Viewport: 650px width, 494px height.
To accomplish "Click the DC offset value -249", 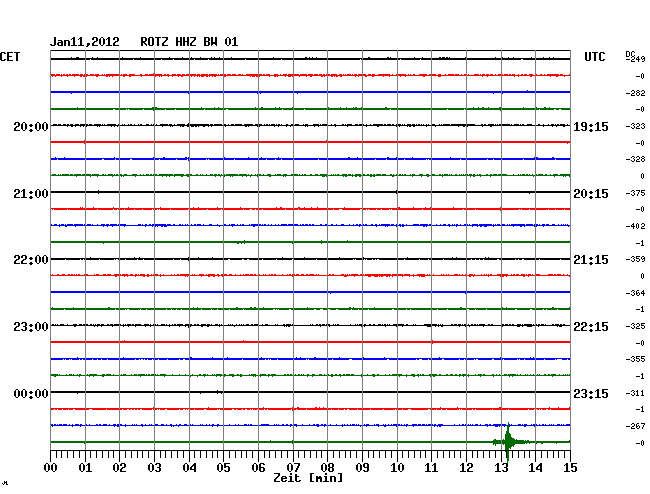I will tap(636, 59).
